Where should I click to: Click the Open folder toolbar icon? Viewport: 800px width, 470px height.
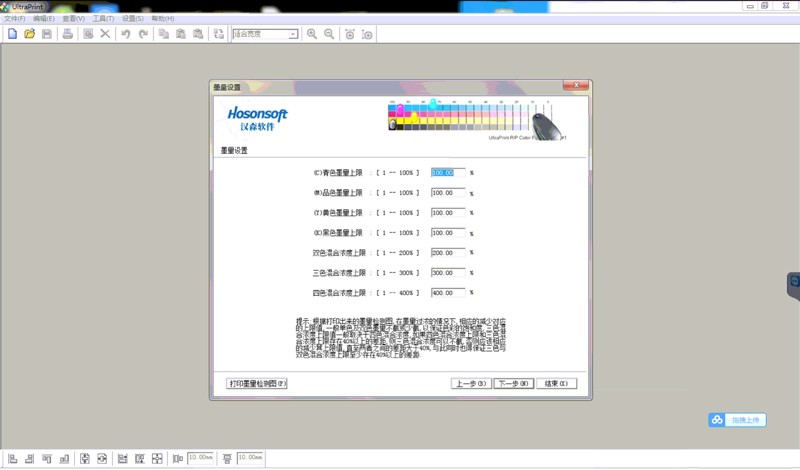click(30, 34)
